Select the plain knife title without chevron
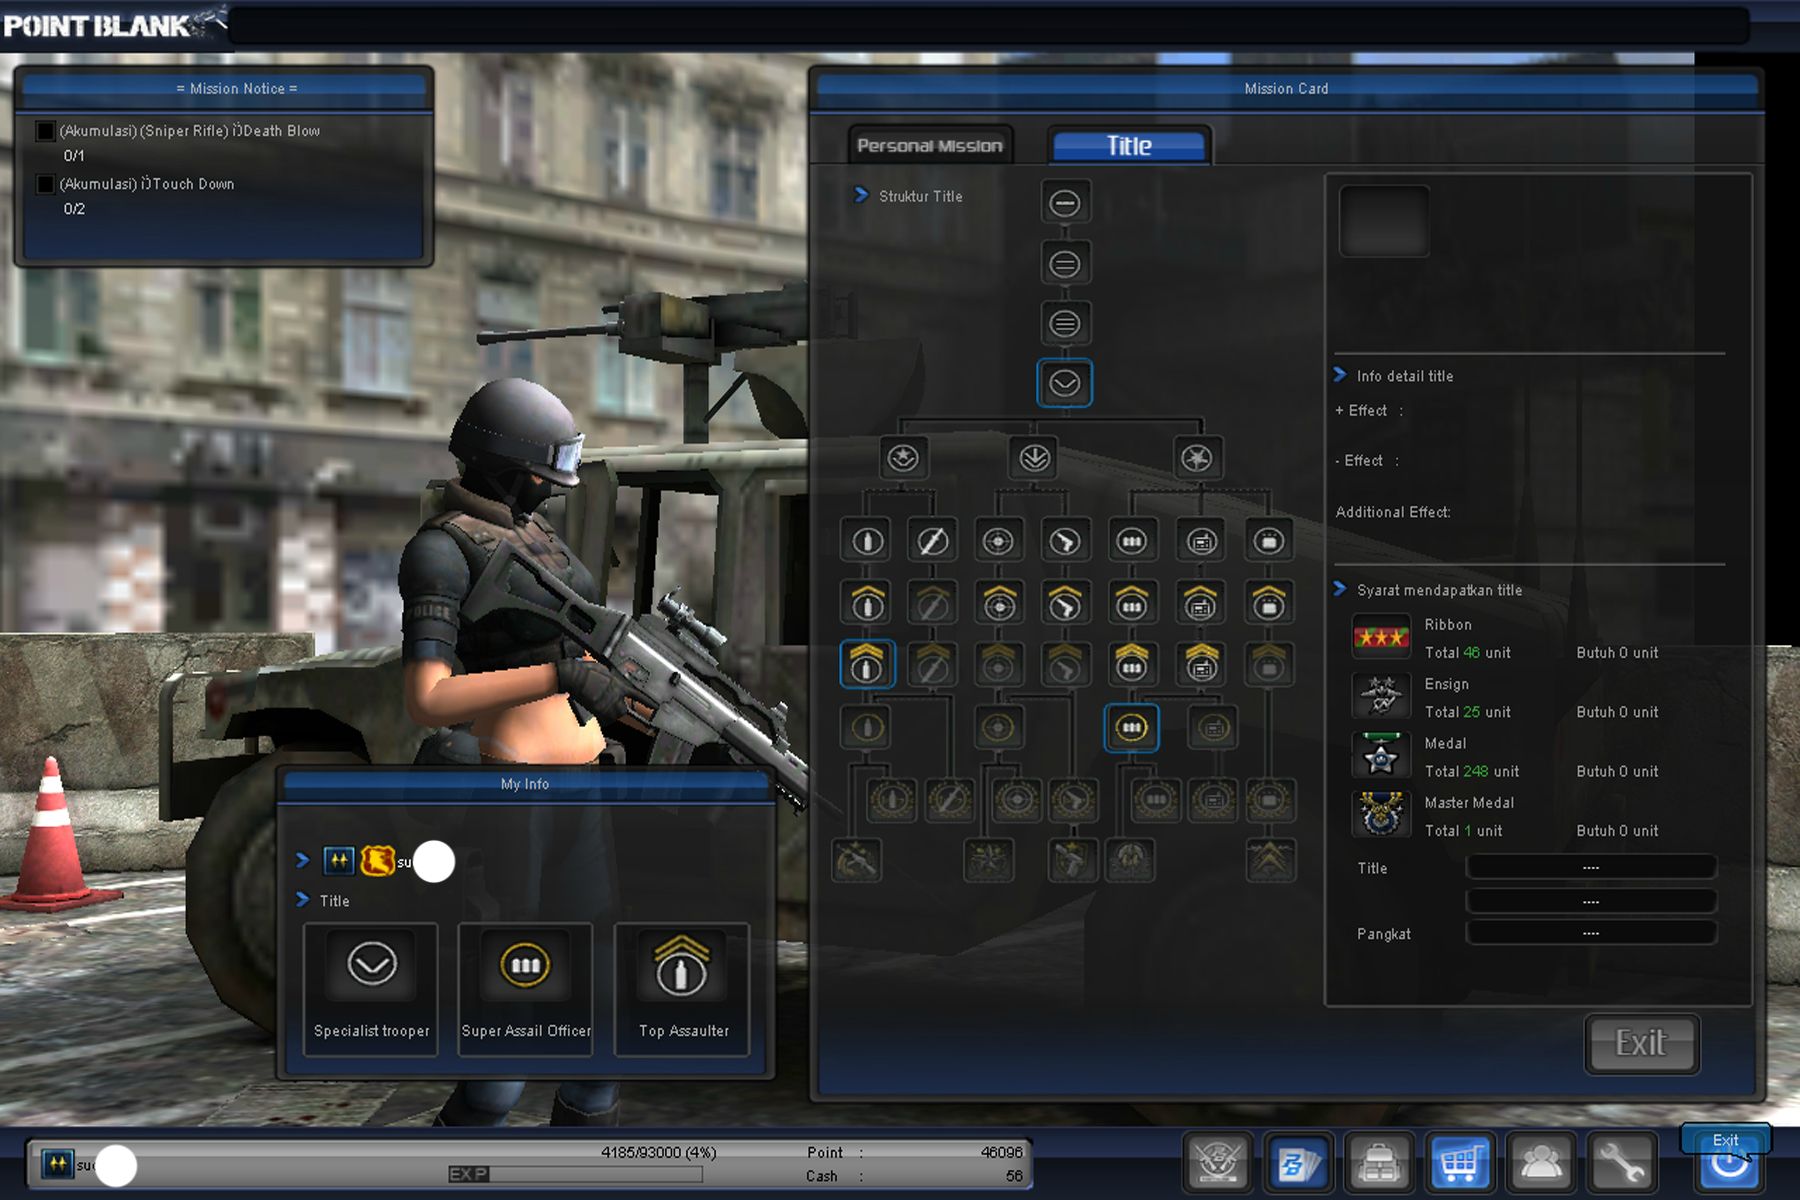 932,541
